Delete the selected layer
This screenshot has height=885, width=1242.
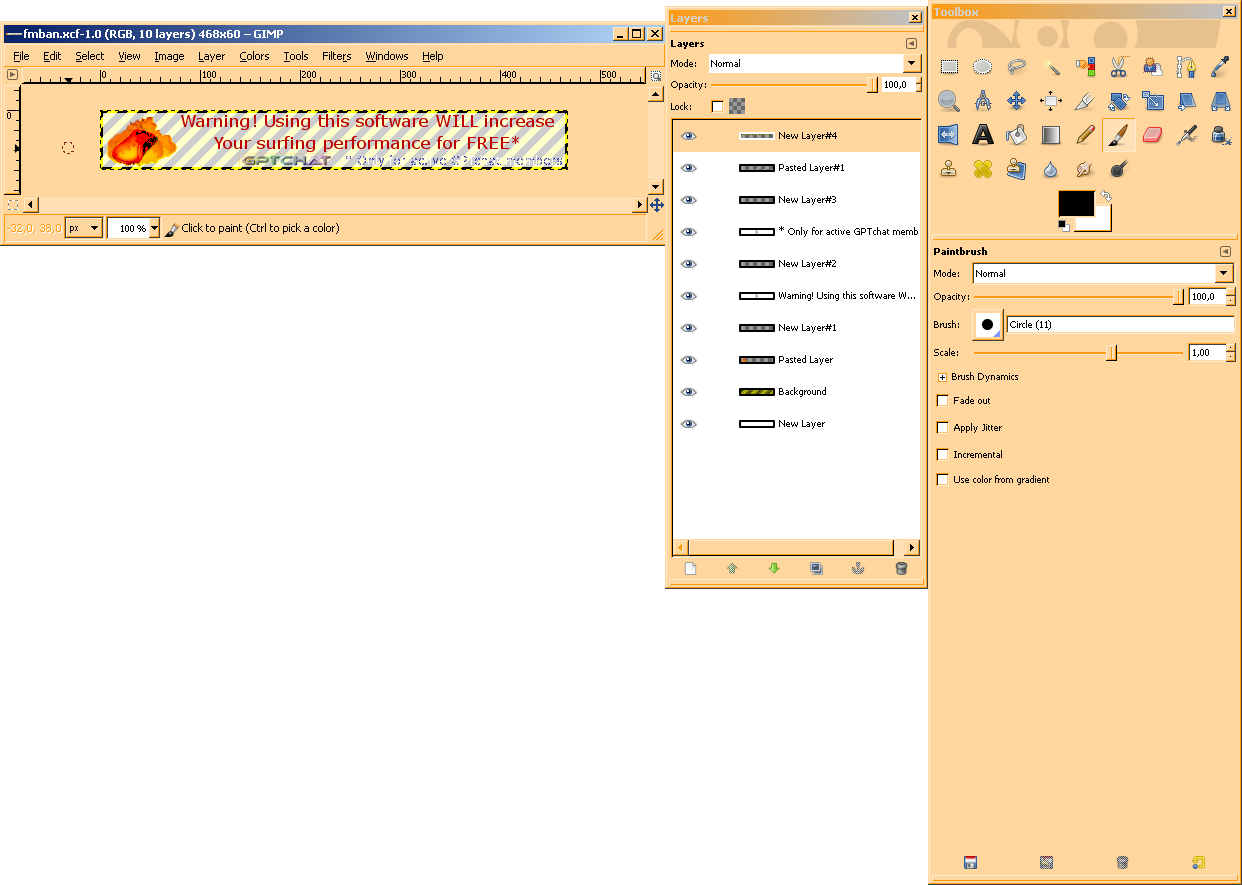tap(901, 568)
